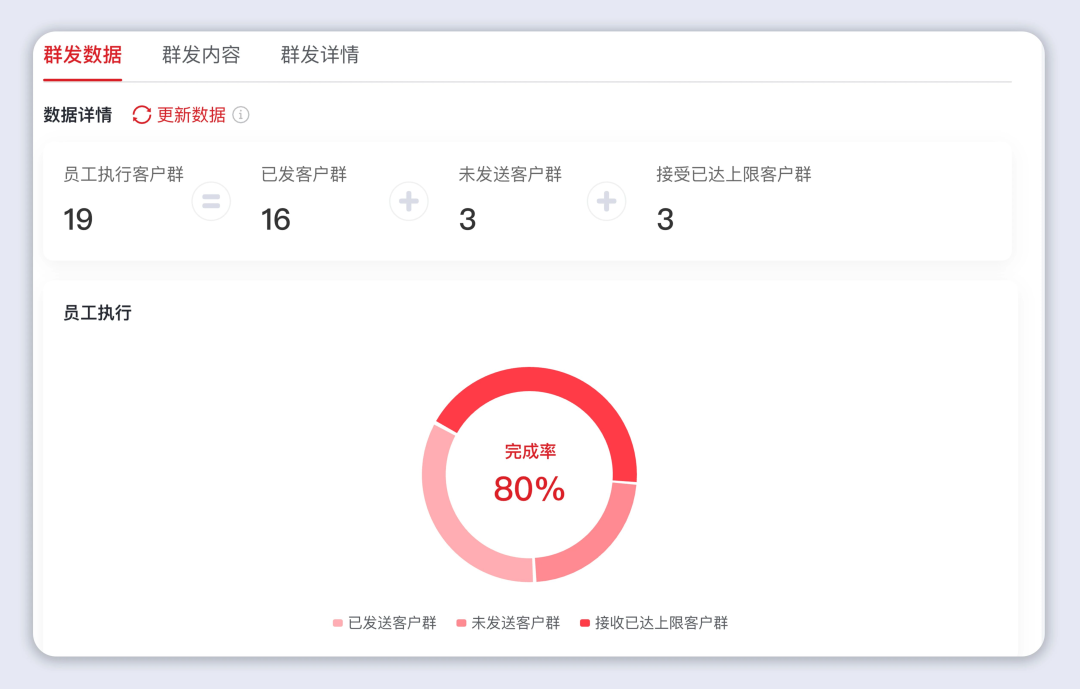Click the 接受已达上限客户群 stat value

pos(665,220)
